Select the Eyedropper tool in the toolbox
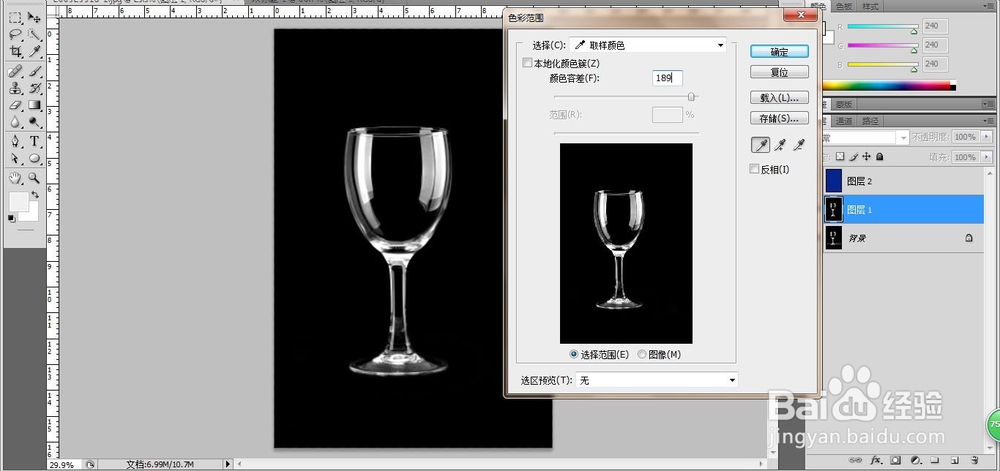The height and width of the screenshot is (471, 1000). point(34,52)
